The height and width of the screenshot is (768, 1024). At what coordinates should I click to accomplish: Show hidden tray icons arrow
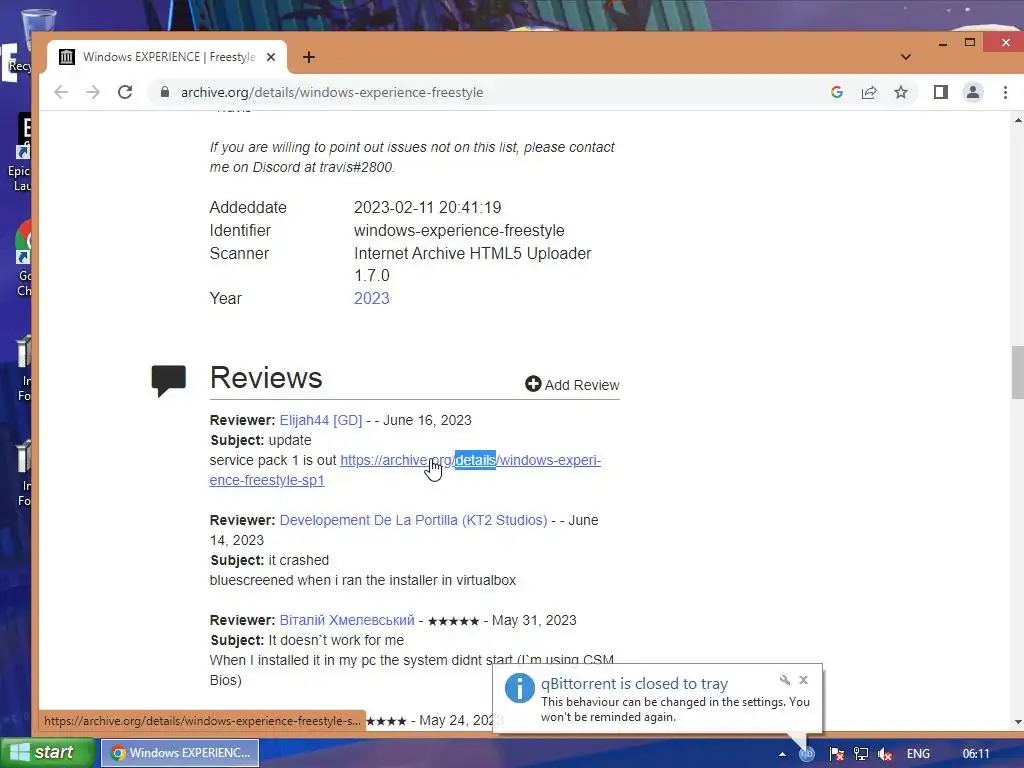(x=782, y=754)
